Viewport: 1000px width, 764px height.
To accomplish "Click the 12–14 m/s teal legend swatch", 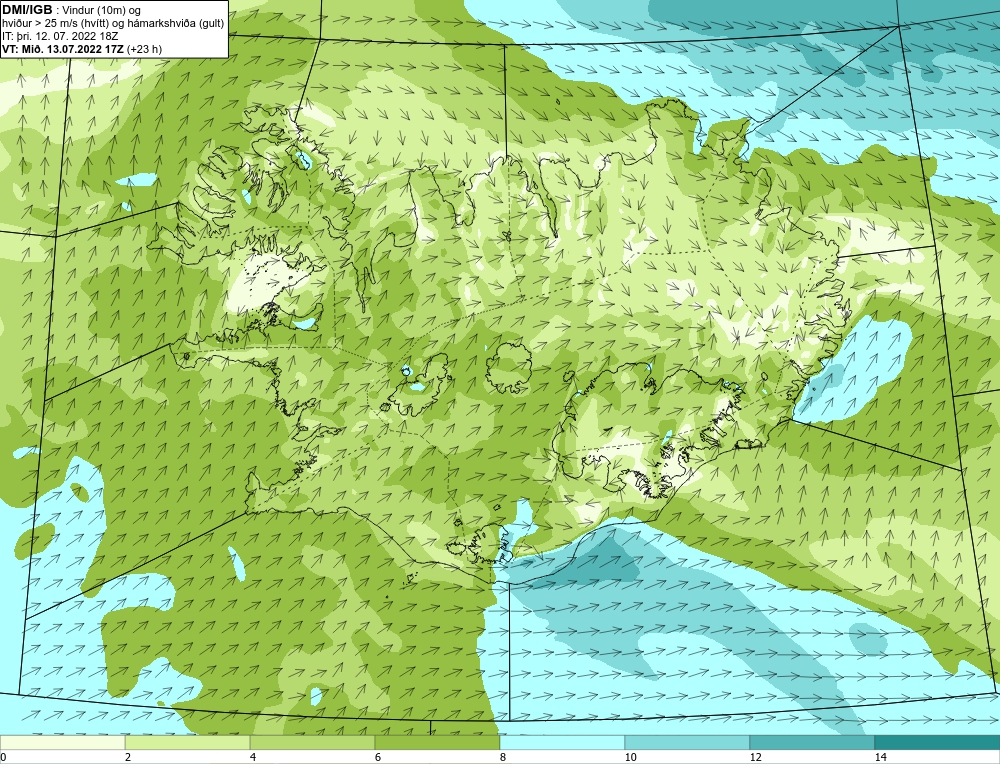I will (x=812, y=742).
